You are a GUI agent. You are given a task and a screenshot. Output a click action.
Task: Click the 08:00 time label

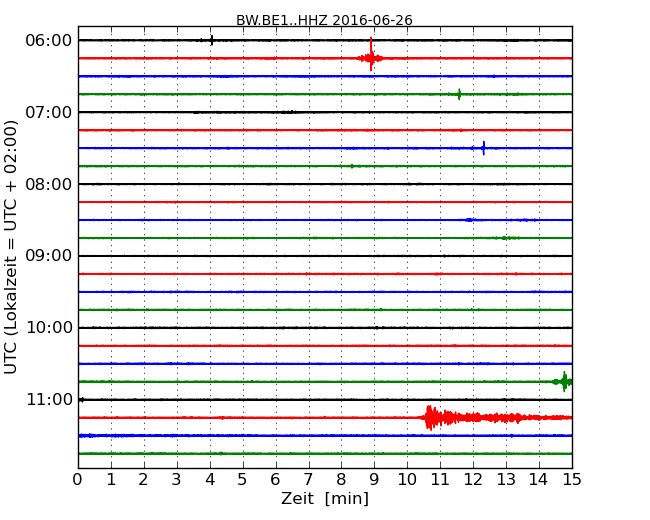pyautogui.click(x=49, y=184)
